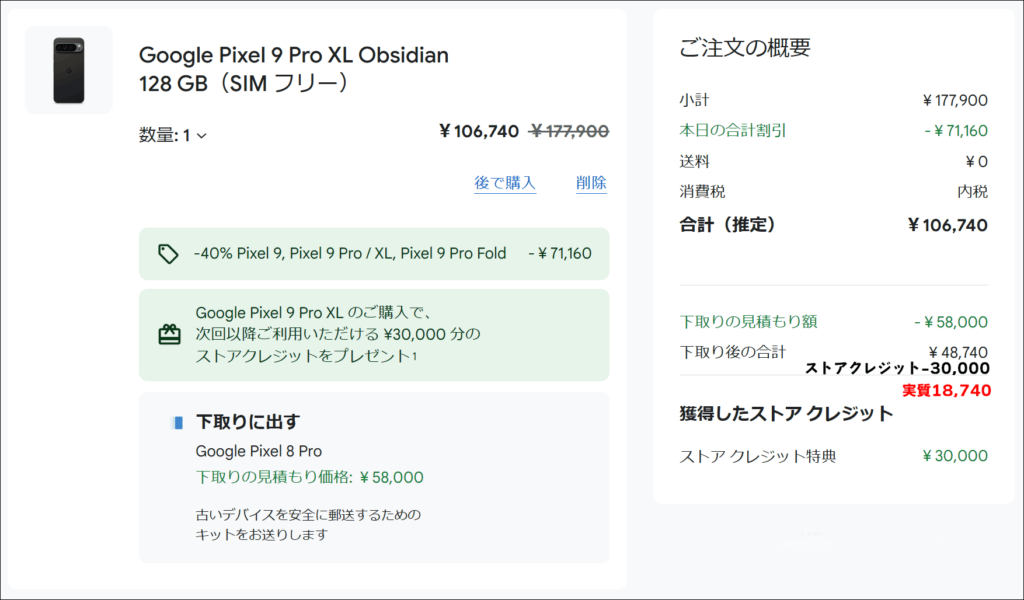This screenshot has height=600, width=1024.
Task: Click the 本日の合計割引 line in order summary
Action: pos(833,131)
